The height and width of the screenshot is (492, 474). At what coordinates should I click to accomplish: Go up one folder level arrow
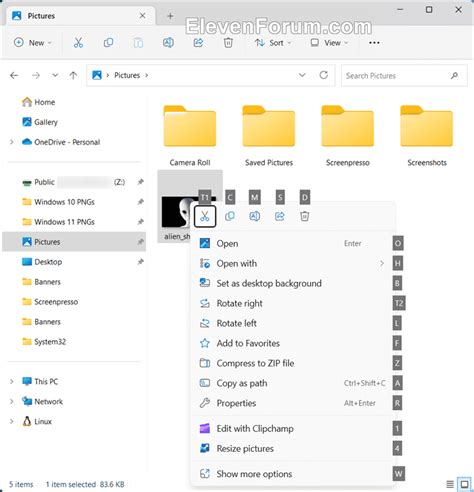point(73,76)
